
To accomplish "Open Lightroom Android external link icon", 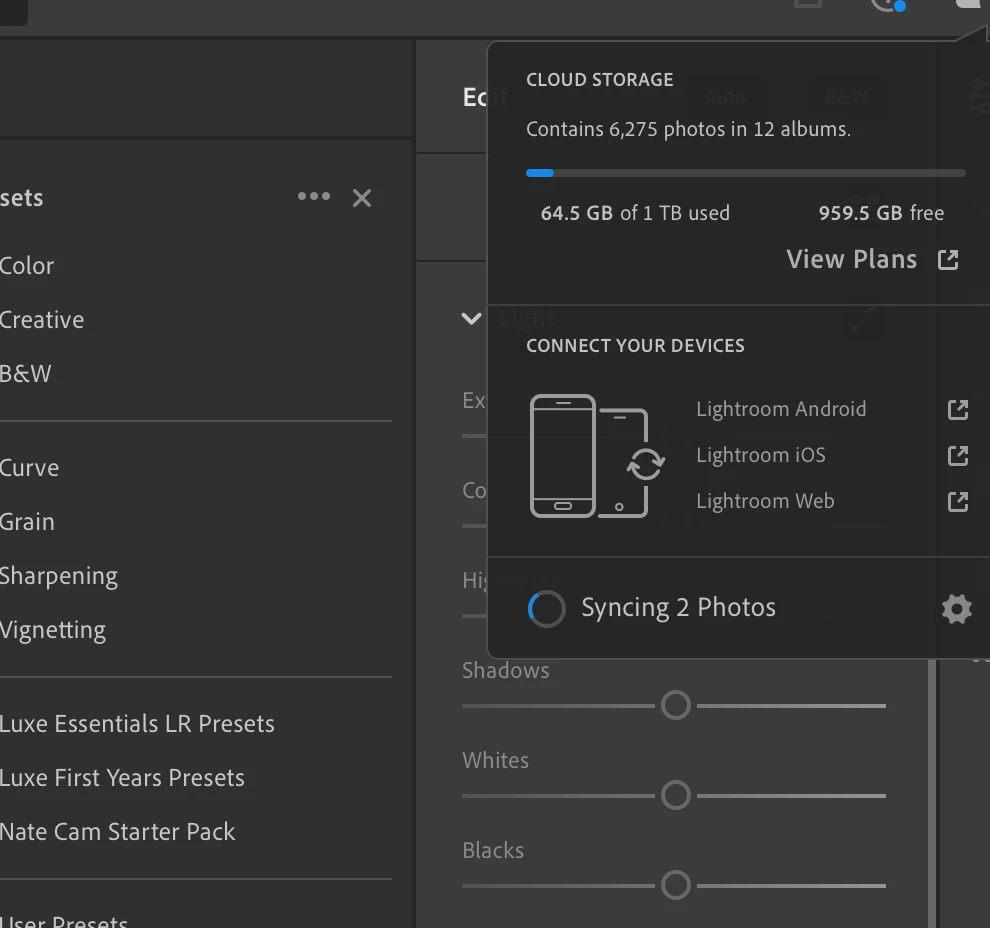I will (x=957, y=409).
